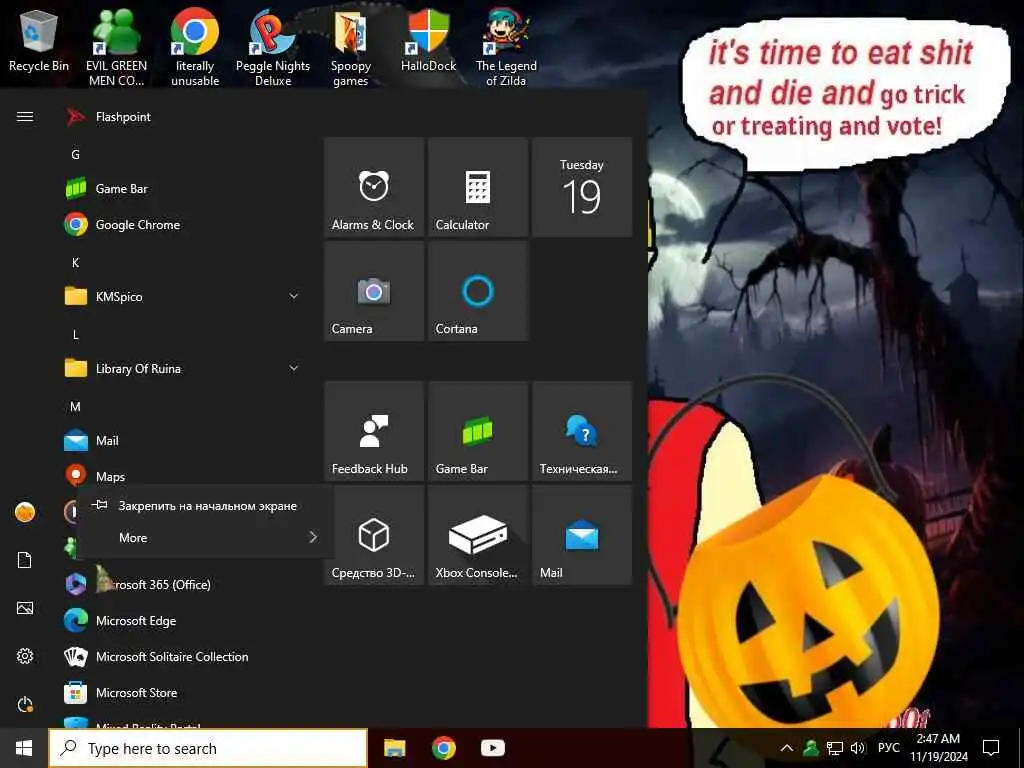
Task: Open EVIL GREEN MEN desktop shortcut
Action: [116, 46]
